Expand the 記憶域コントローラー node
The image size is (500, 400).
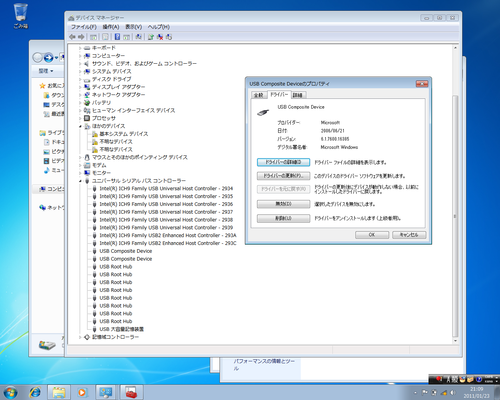[80, 337]
